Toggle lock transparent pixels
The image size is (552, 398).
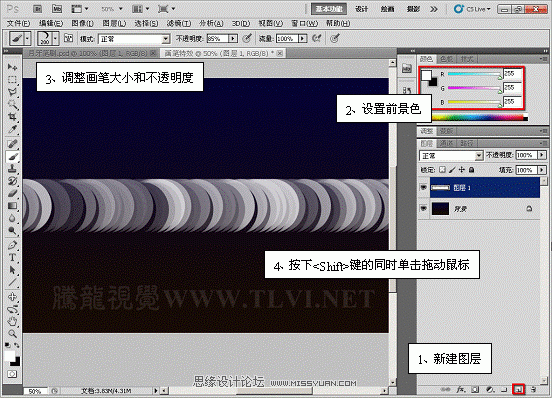(442, 170)
